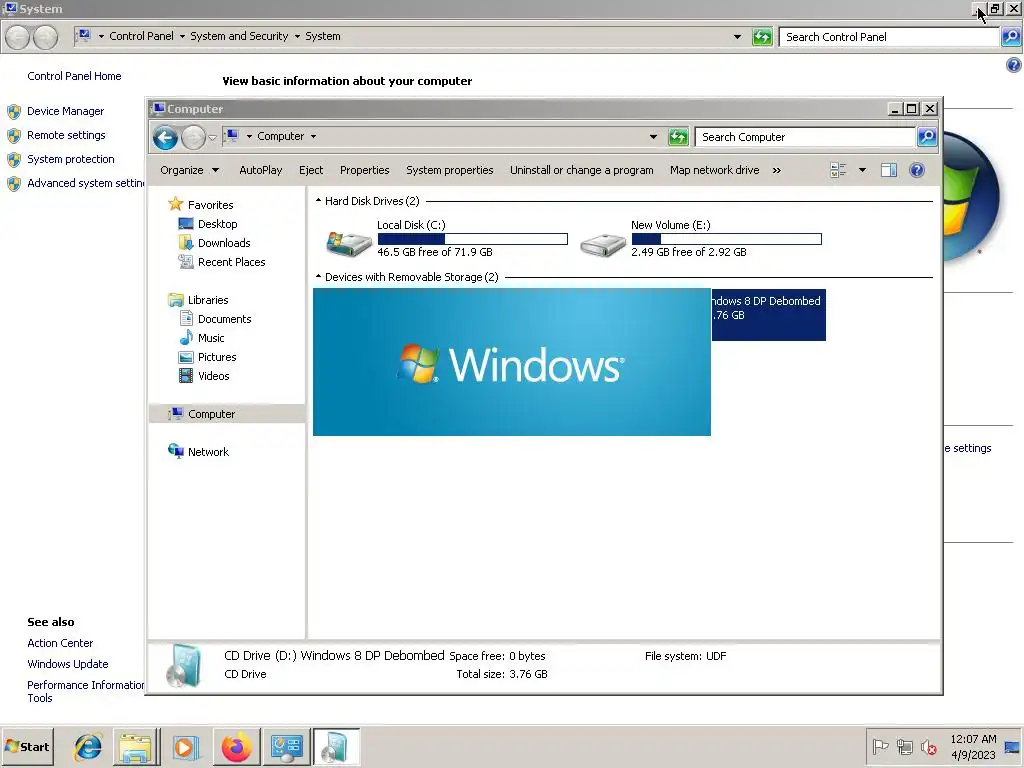Open Action Center link under See also
This screenshot has width=1024, height=768.
(x=60, y=643)
